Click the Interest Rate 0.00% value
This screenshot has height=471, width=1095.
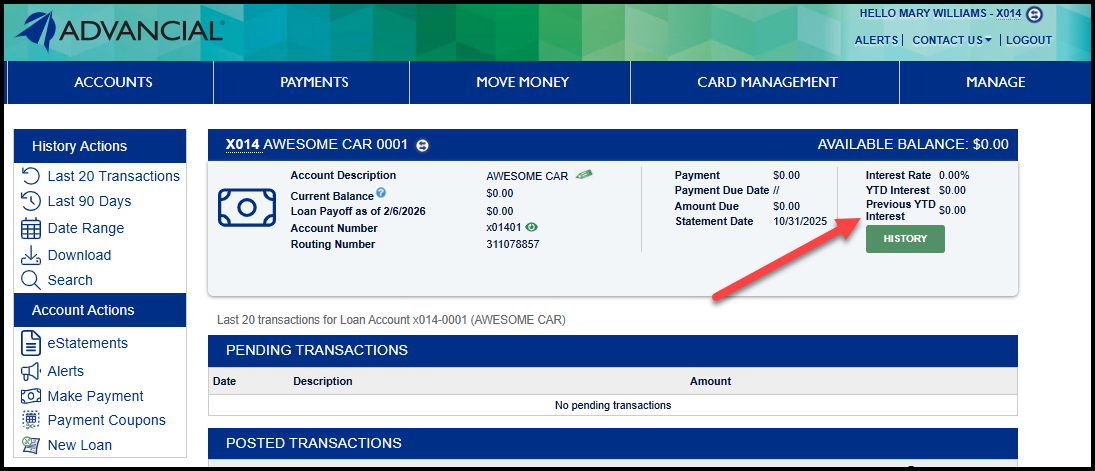[x=954, y=175]
